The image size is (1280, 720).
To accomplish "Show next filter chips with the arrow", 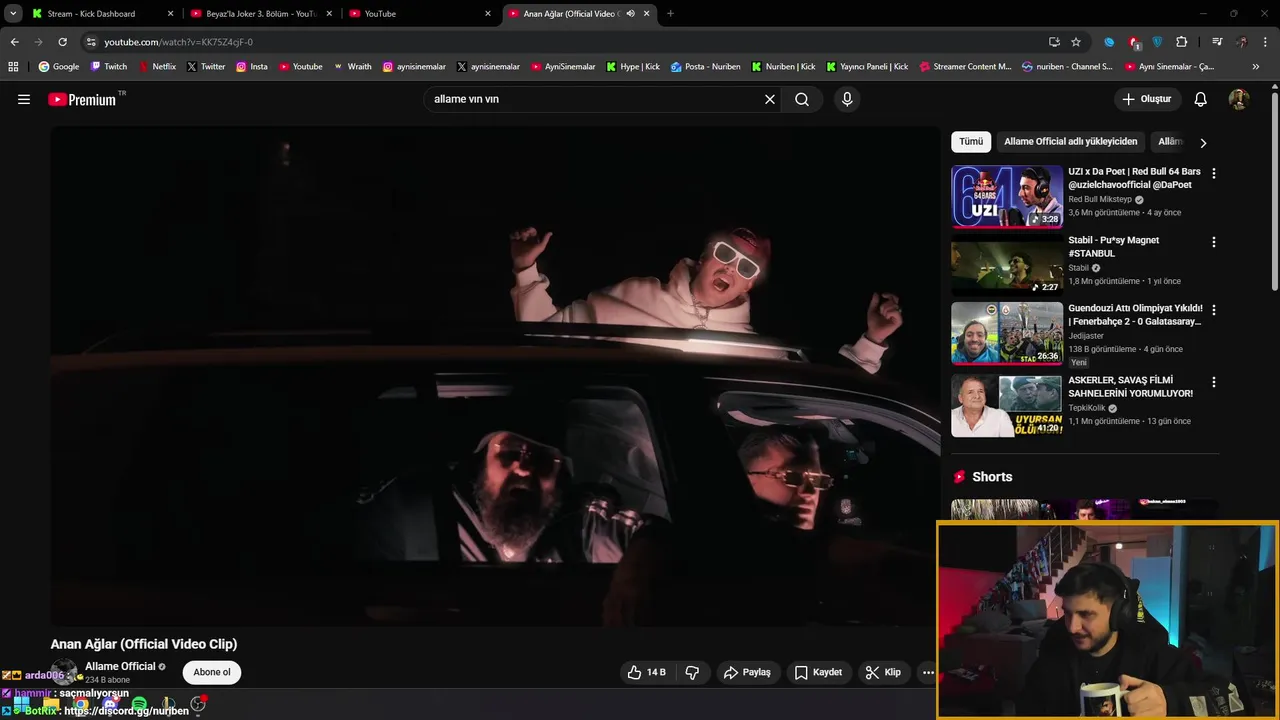I will 1203,142.
